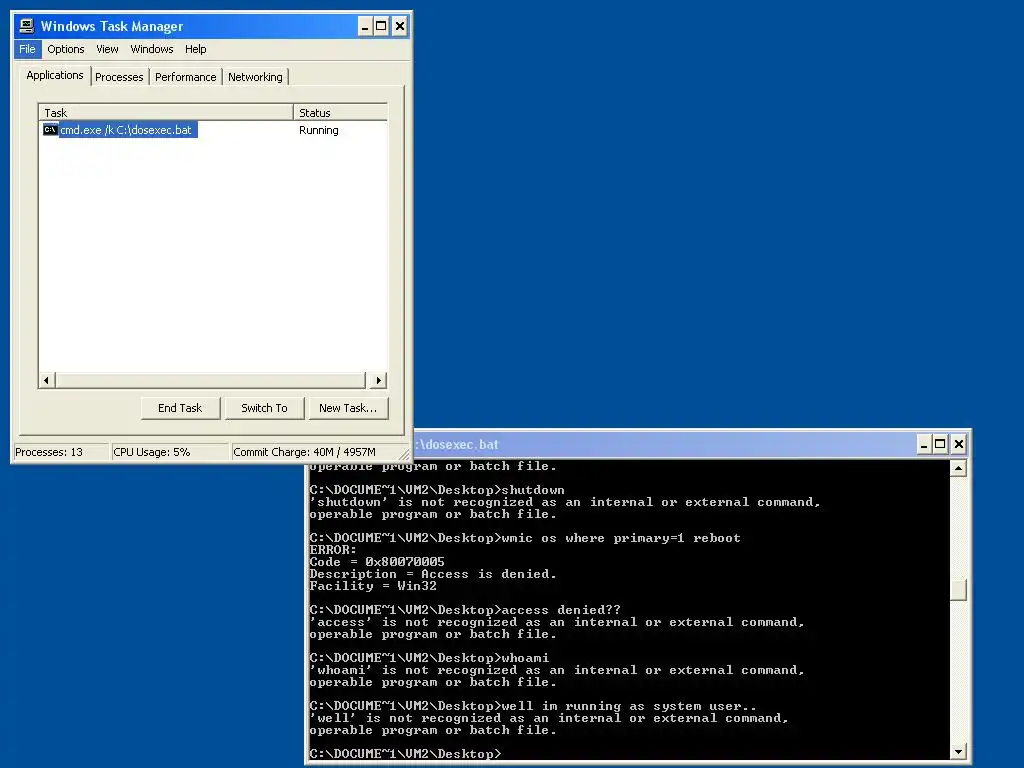The height and width of the screenshot is (768, 1024).
Task: Click the cmd icon in the task row
Action: click(x=50, y=130)
